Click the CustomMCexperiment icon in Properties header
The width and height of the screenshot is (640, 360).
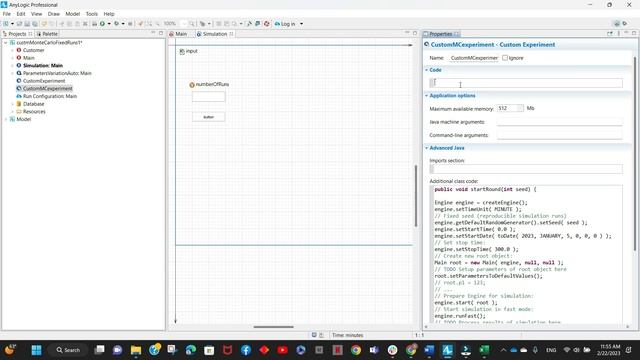[x=427, y=44]
